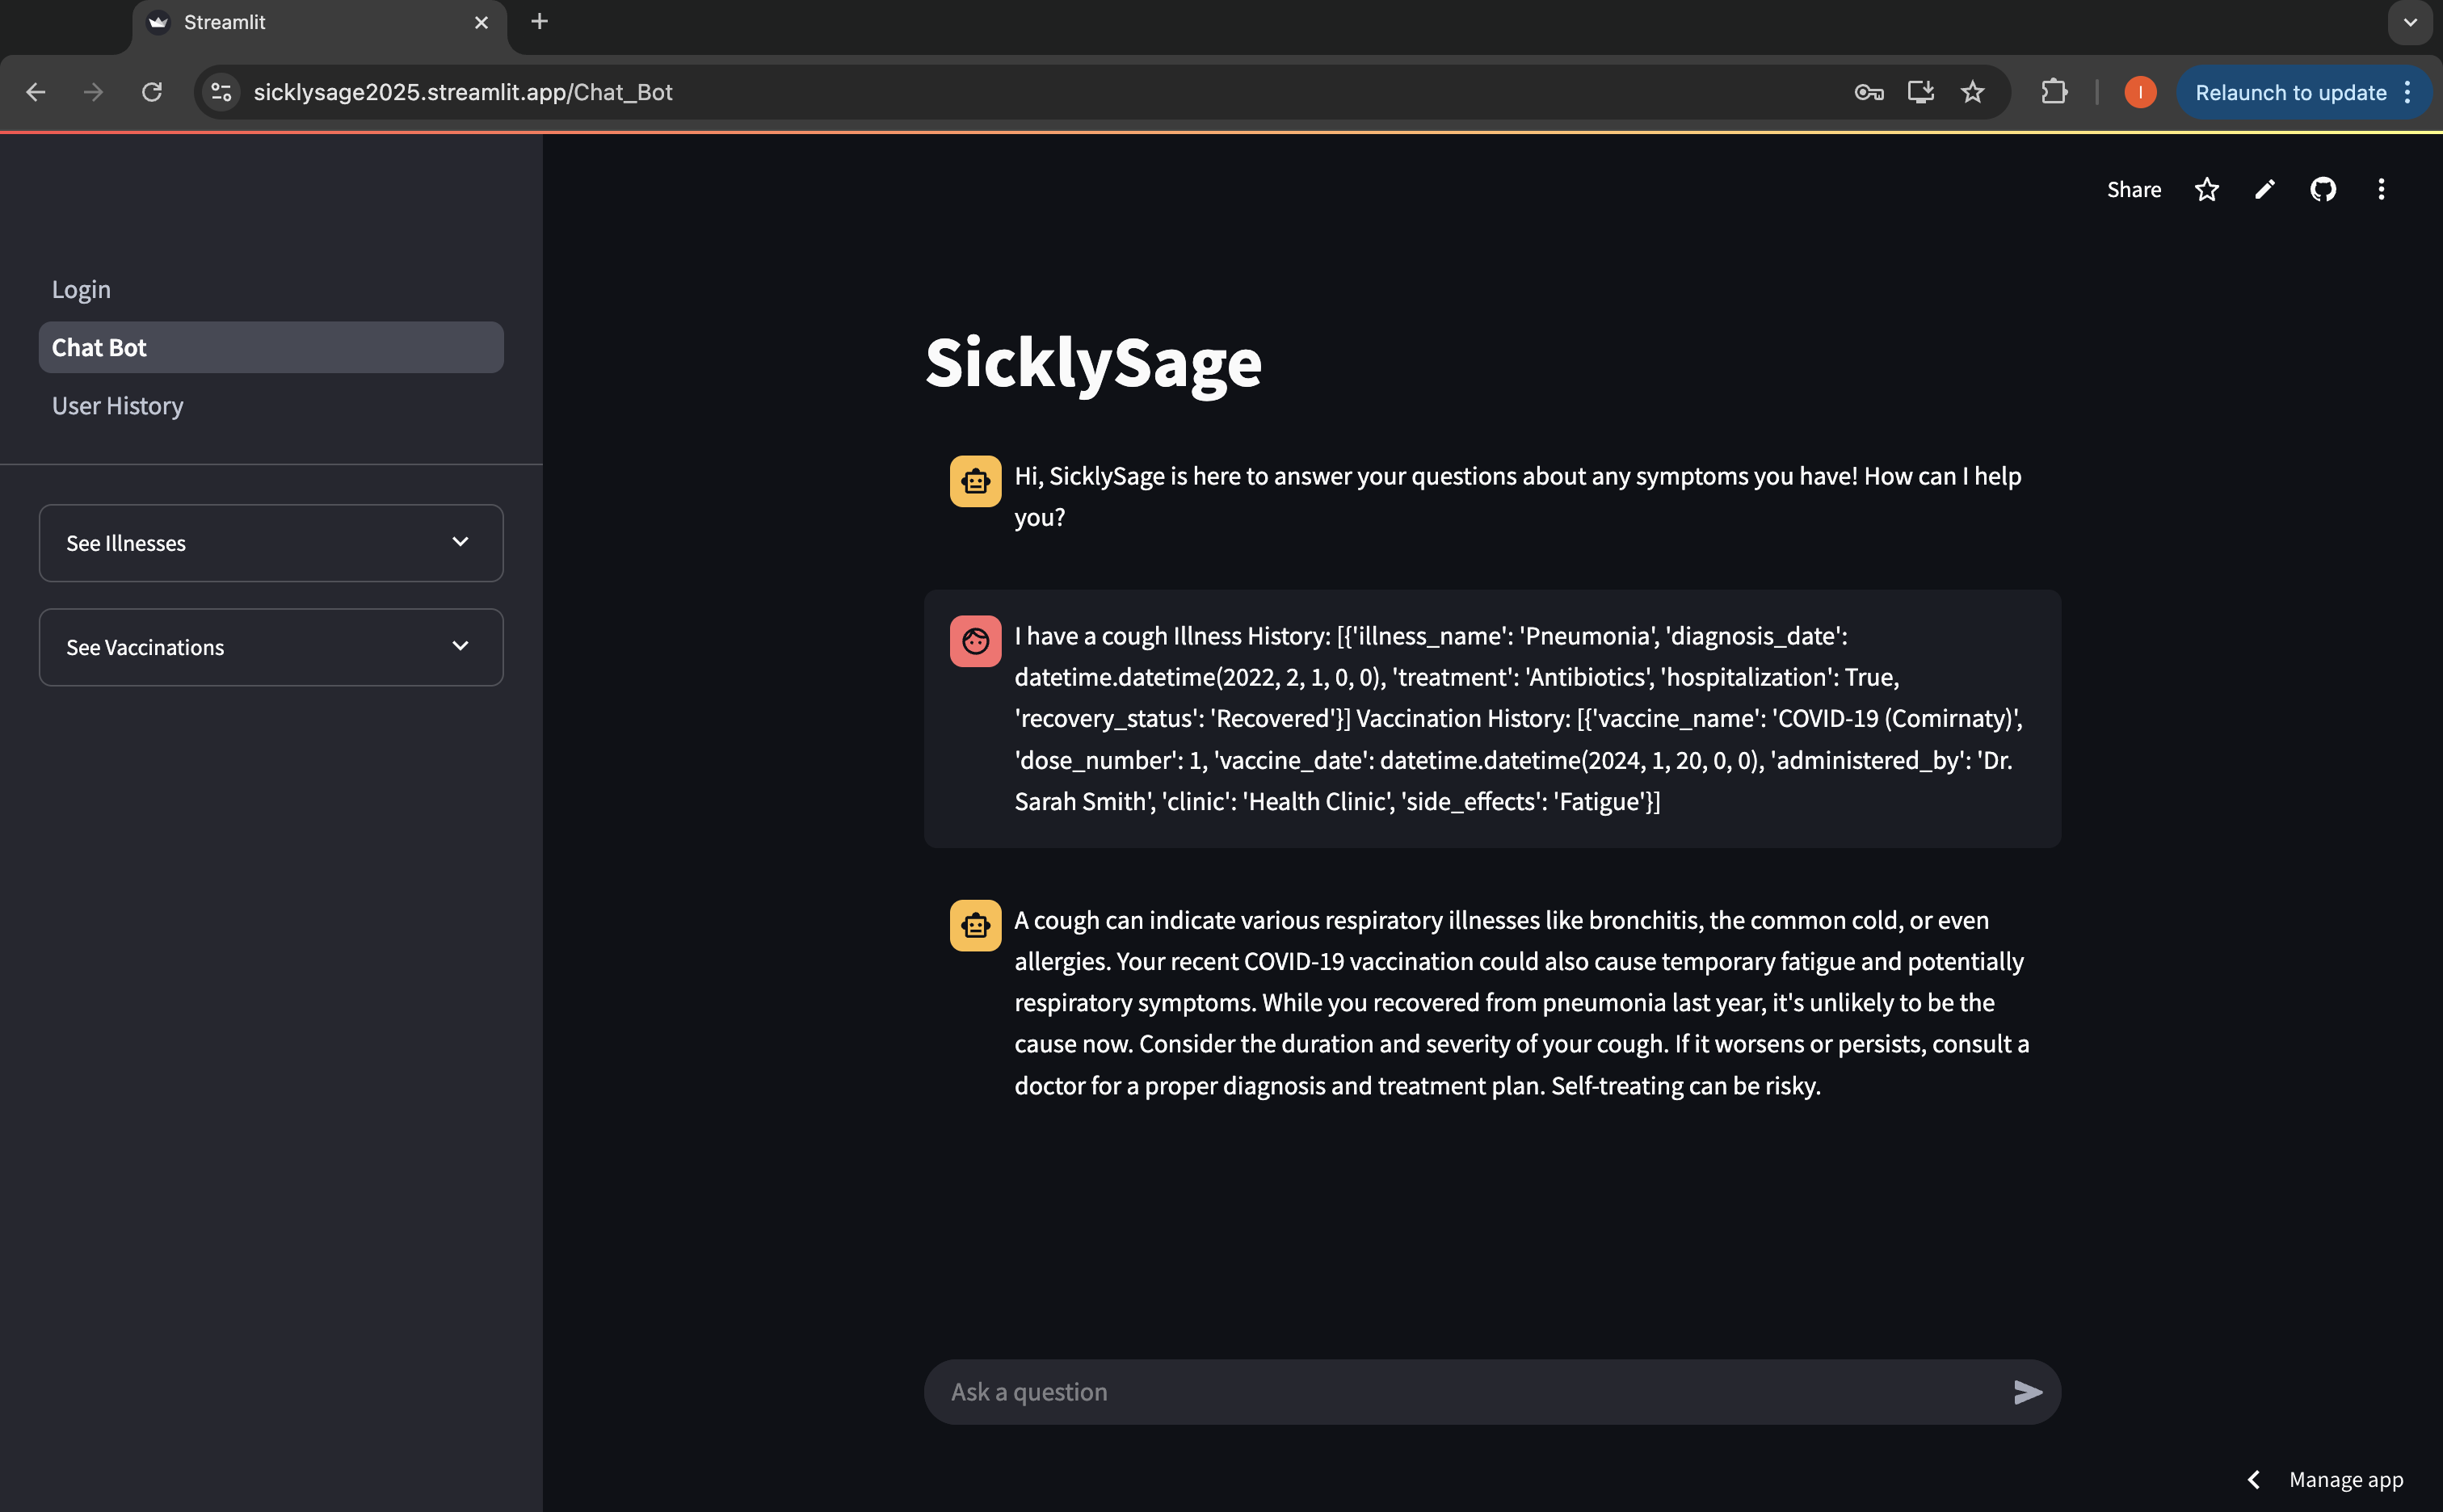Open Streamlit three-dot app menu

[2380, 189]
